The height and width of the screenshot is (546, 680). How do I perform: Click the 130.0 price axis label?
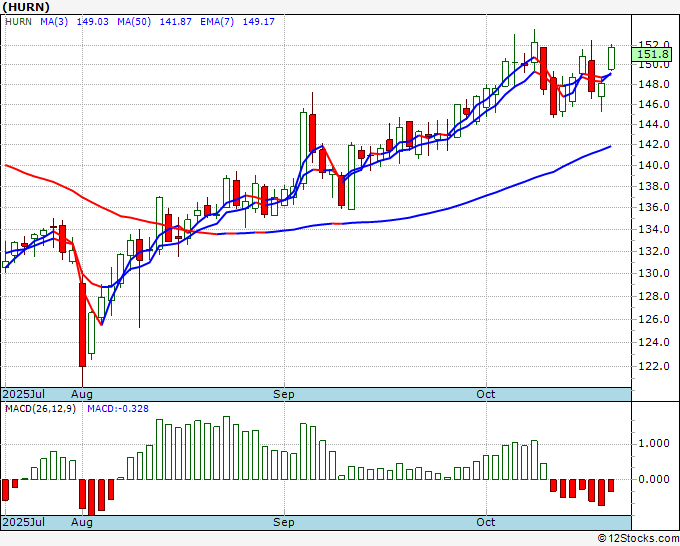pyautogui.click(x=654, y=273)
